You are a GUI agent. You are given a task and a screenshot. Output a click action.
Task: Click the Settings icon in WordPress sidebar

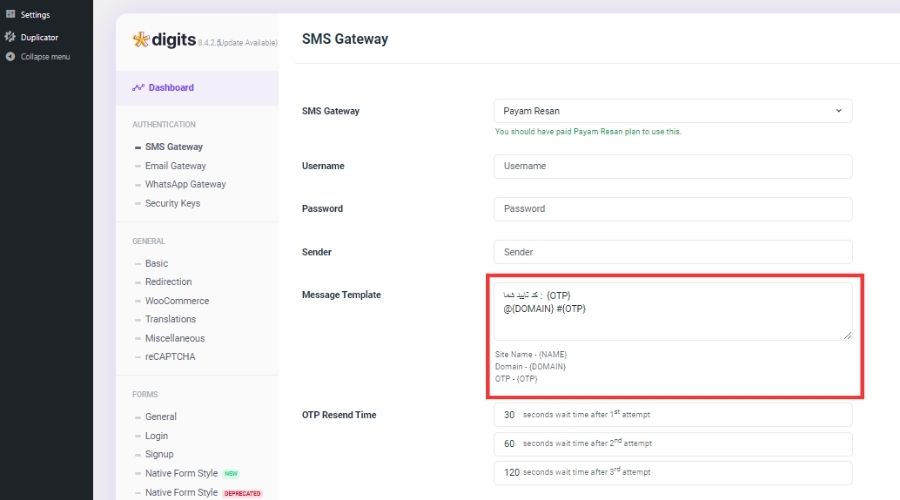[x=10, y=15]
